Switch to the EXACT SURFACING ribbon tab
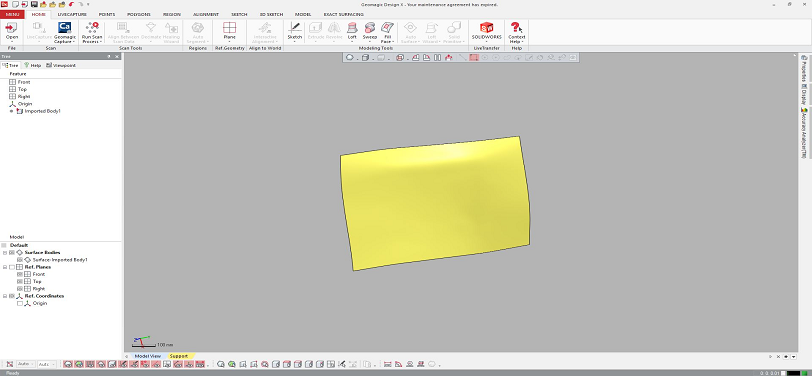Screen dimensions: 812x376 point(343,15)
